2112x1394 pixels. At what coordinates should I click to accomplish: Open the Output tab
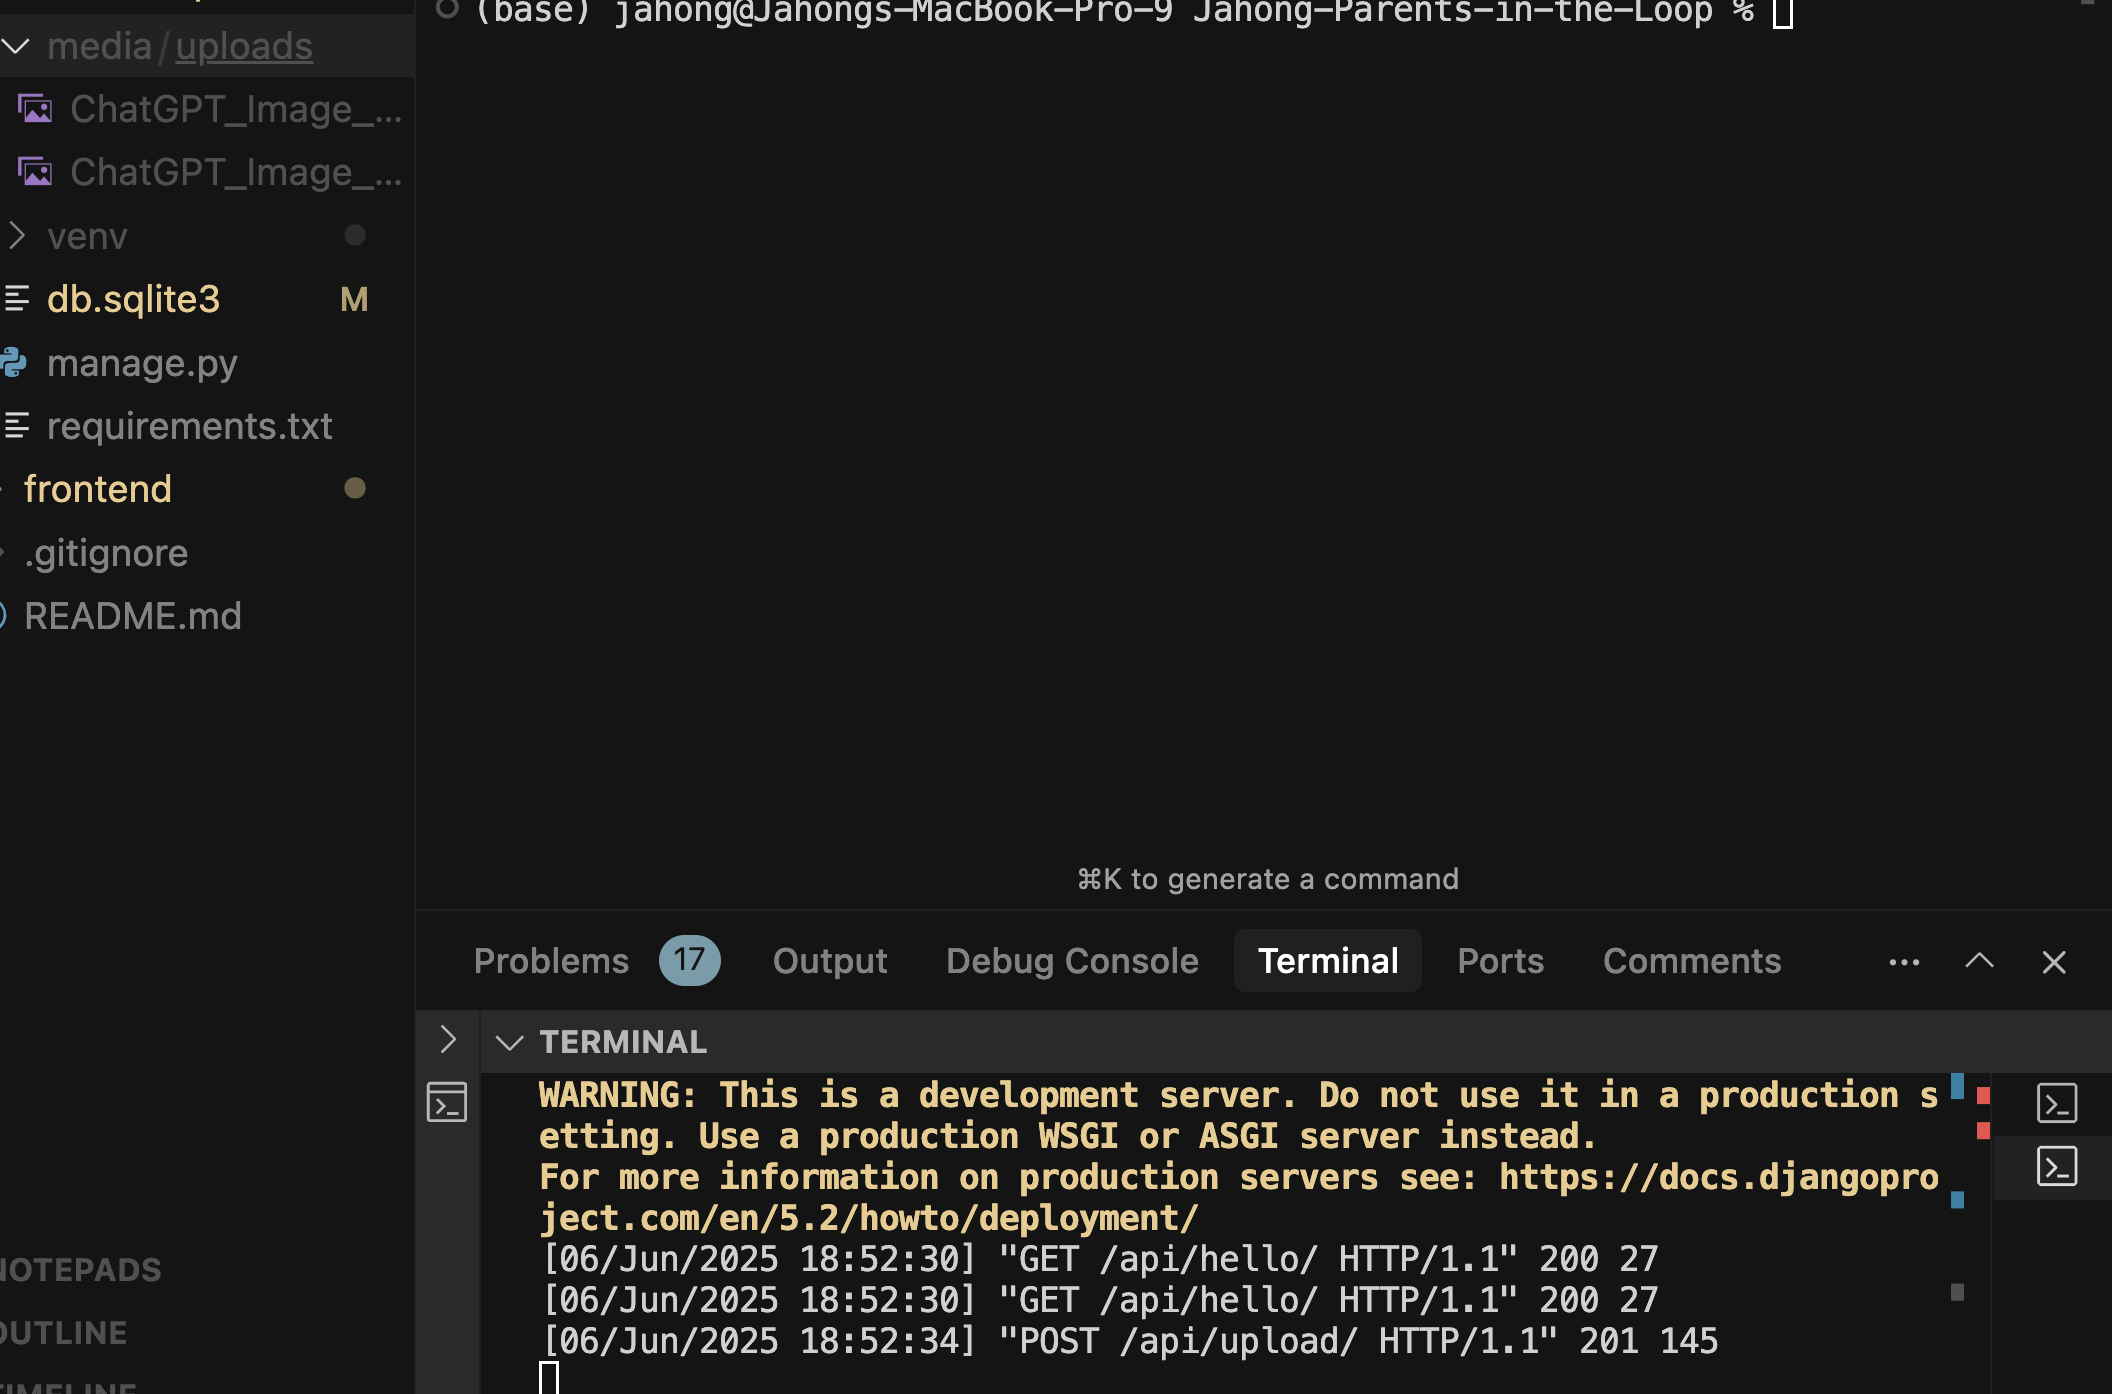[829, 961]
